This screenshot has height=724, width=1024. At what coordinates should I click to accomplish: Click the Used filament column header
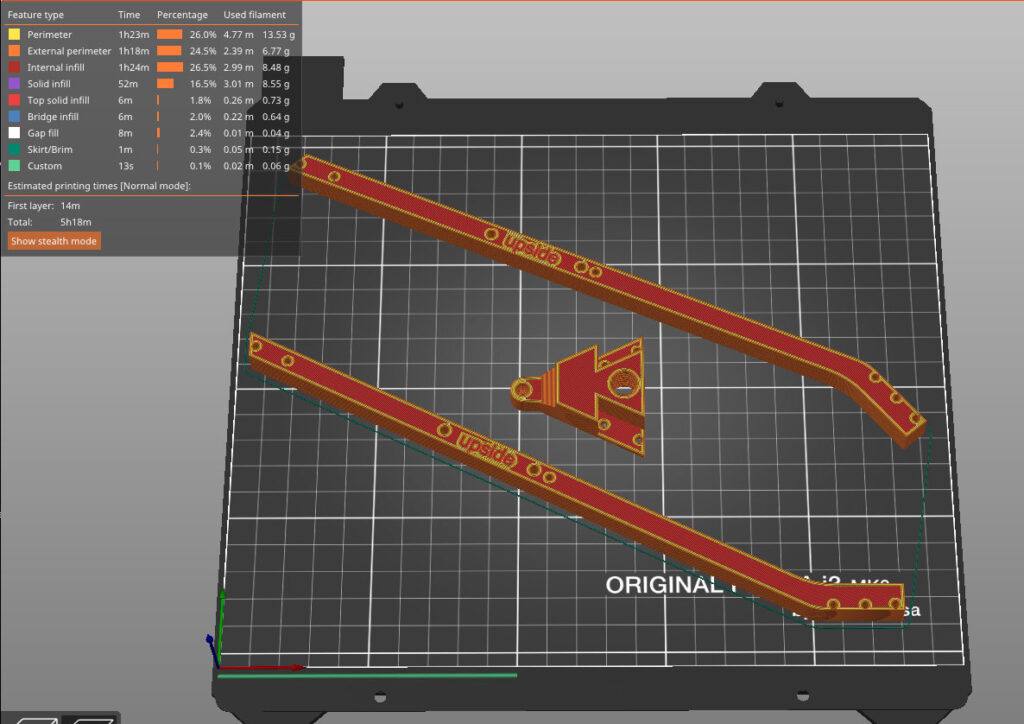click(x=255, y=14)
